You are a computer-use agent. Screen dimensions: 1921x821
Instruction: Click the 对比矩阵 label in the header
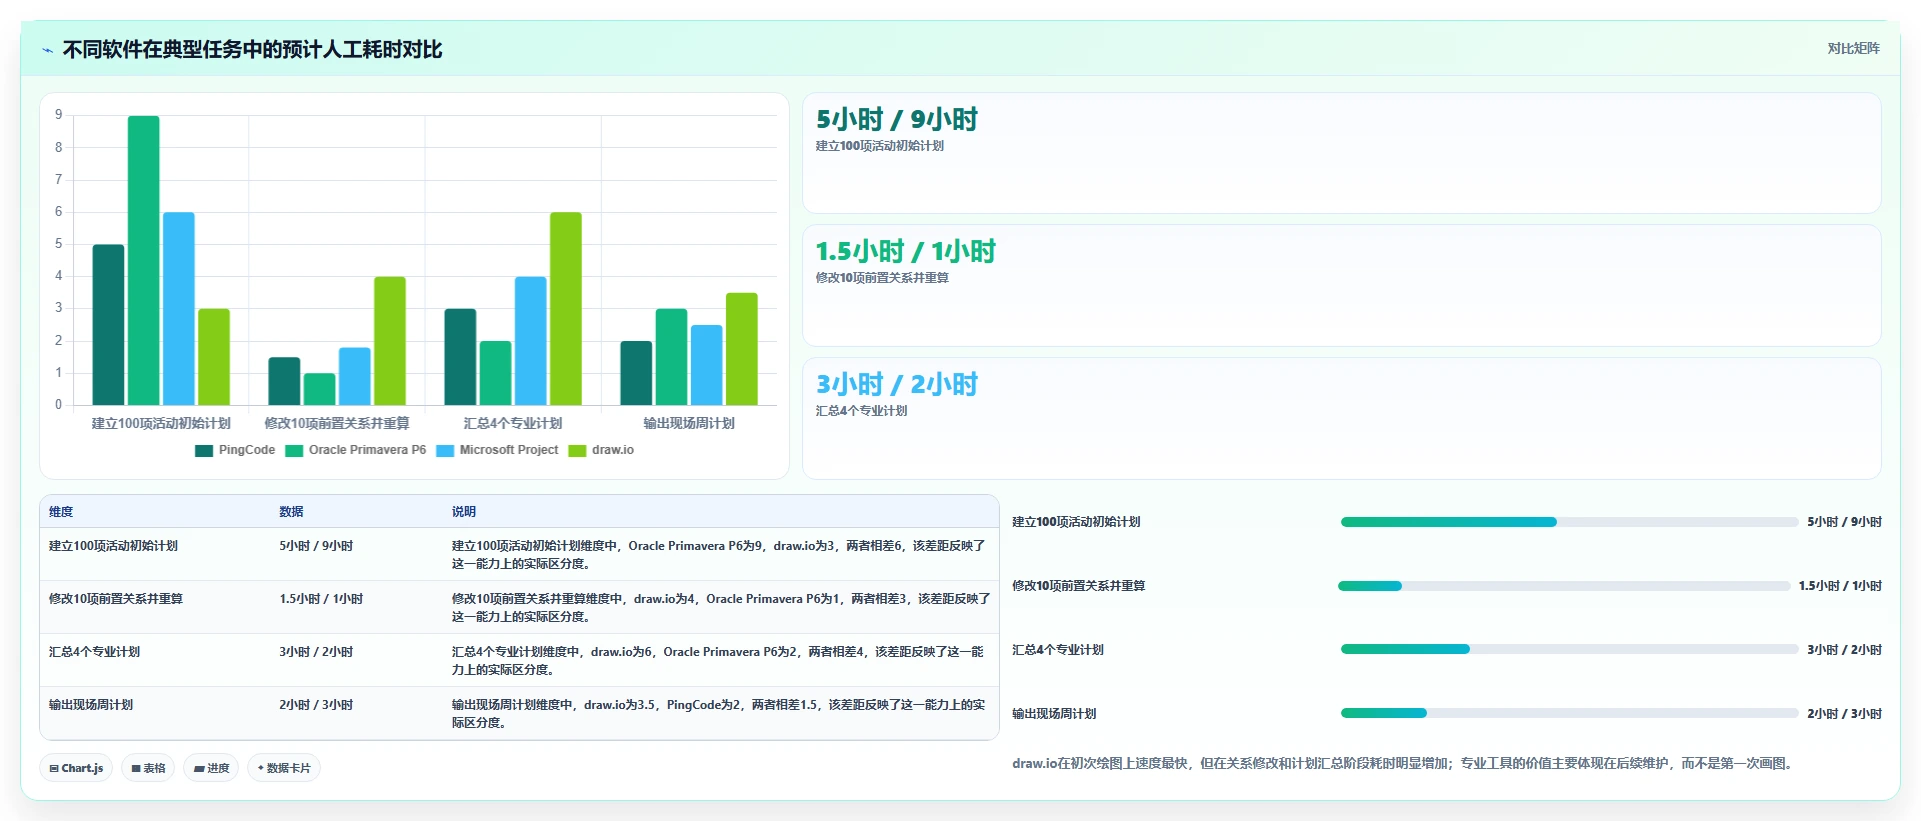pyautogui.click(x=1853, y=48)
